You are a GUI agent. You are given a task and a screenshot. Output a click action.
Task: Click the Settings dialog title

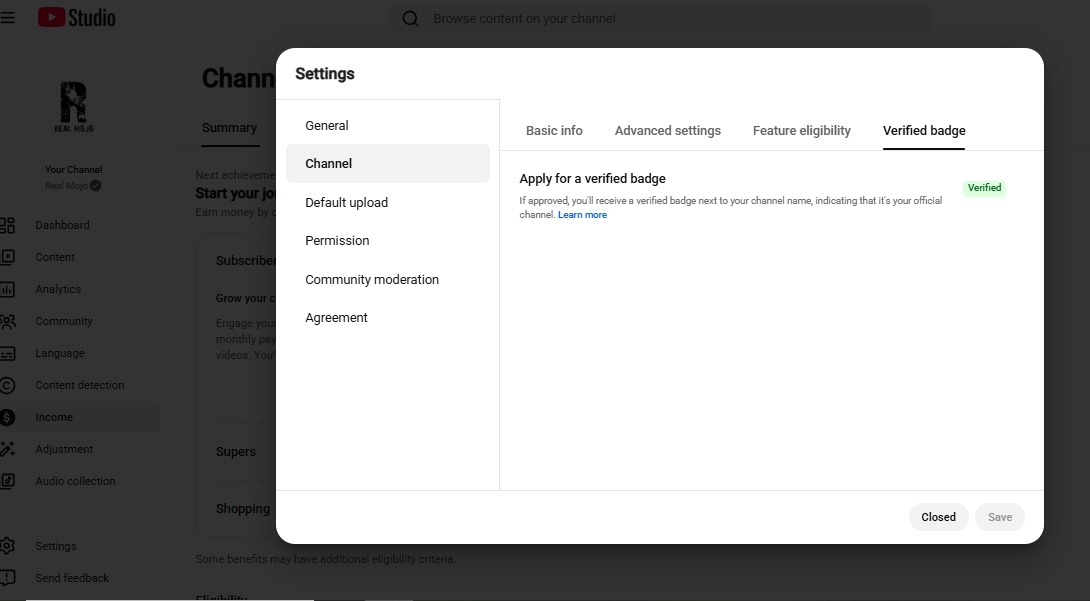pyautogui.click(x=325, y=74)
